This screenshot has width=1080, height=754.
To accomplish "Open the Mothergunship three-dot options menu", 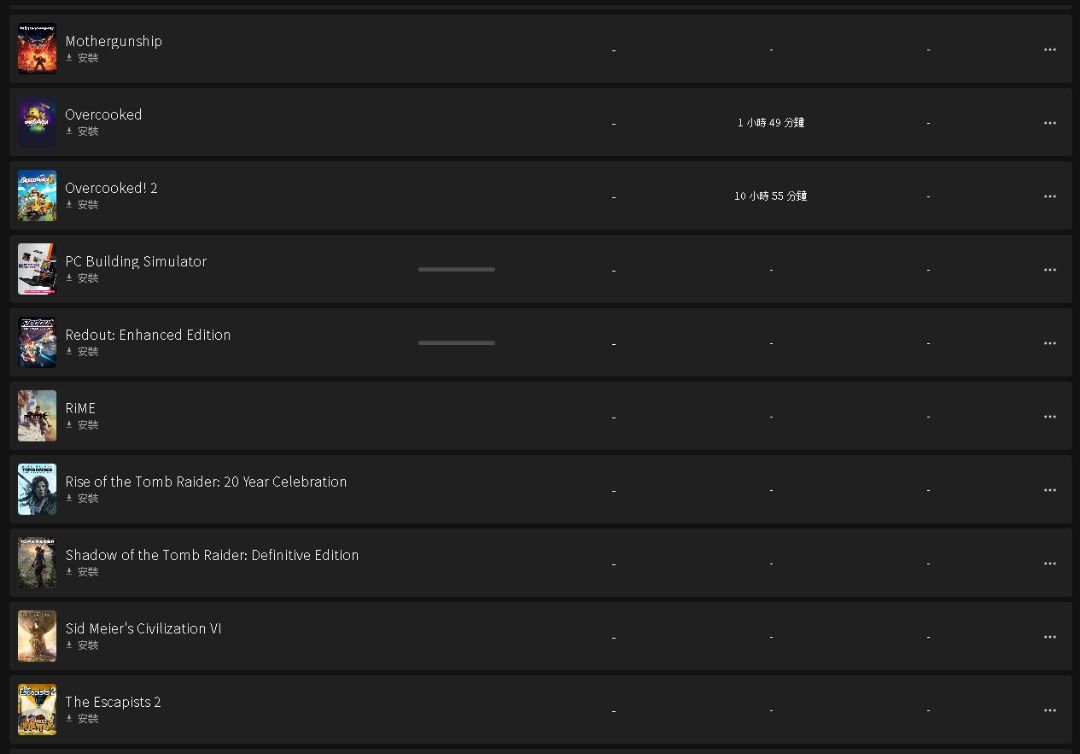I will [x=1049, y=49].
